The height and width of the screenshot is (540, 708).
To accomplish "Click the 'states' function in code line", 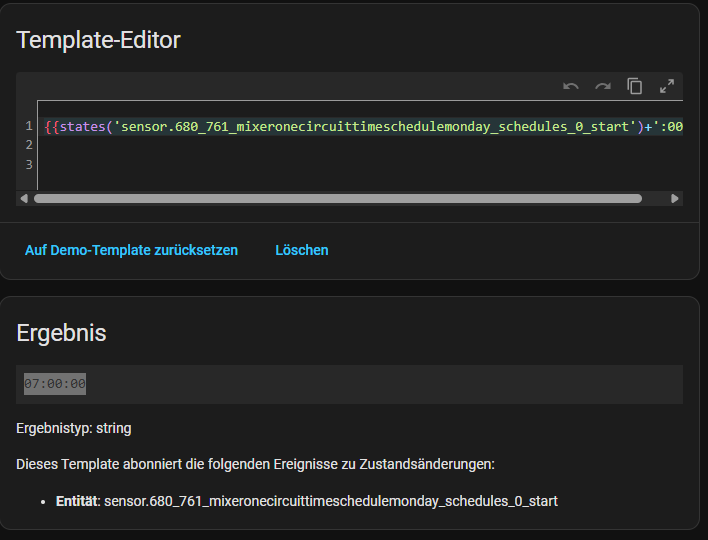I will tap(84, 127).
